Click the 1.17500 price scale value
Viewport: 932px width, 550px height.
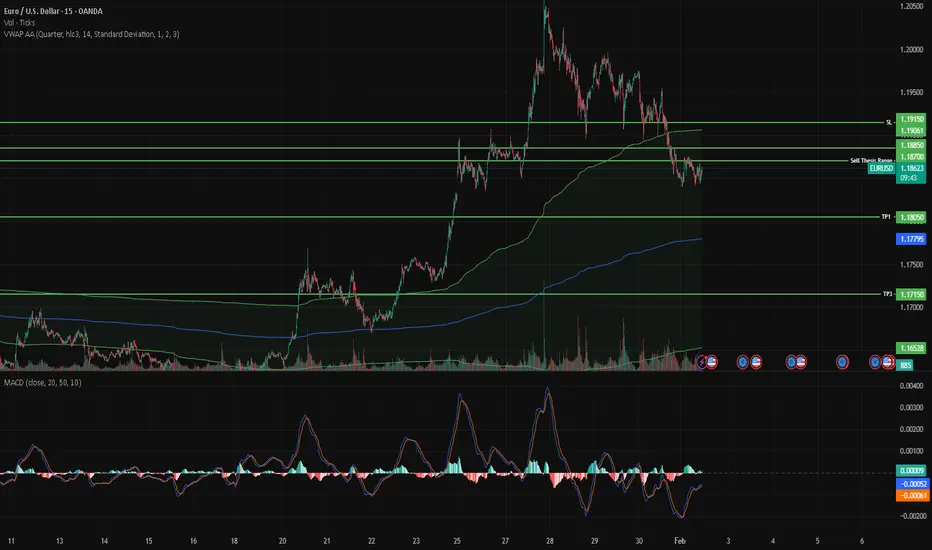coord(911,265)
